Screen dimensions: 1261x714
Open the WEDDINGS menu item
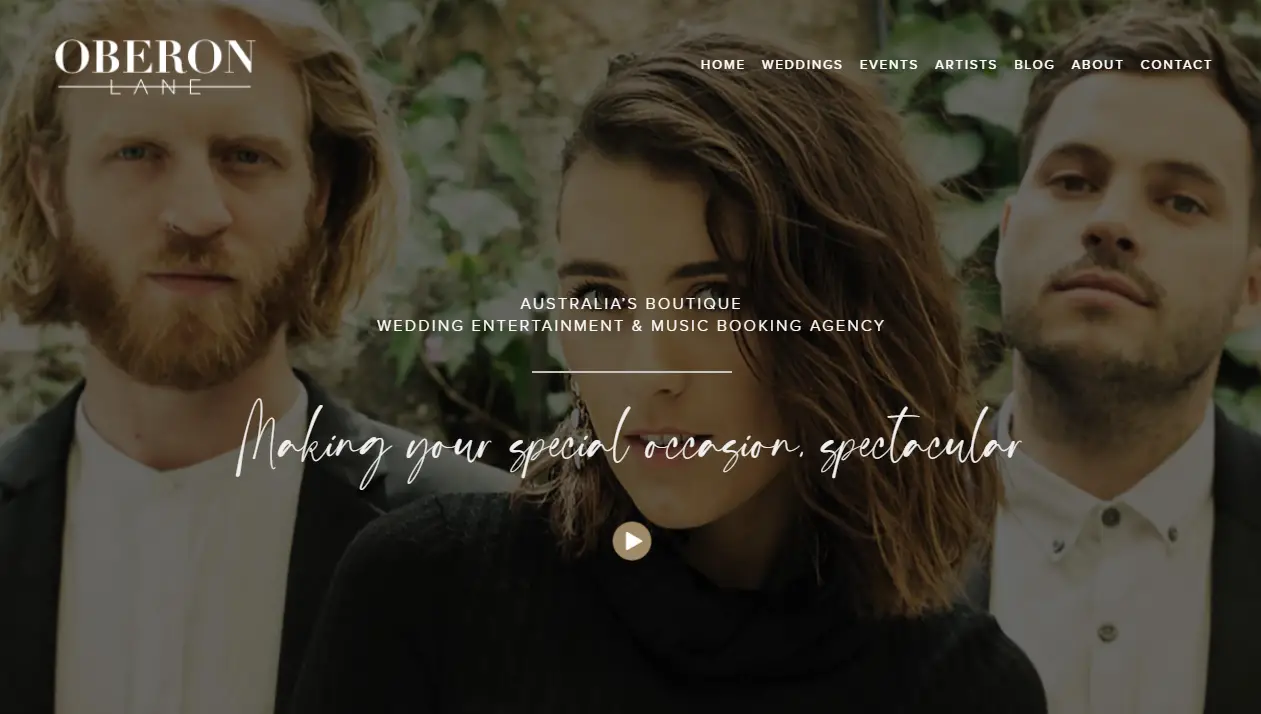click(802, 64)
